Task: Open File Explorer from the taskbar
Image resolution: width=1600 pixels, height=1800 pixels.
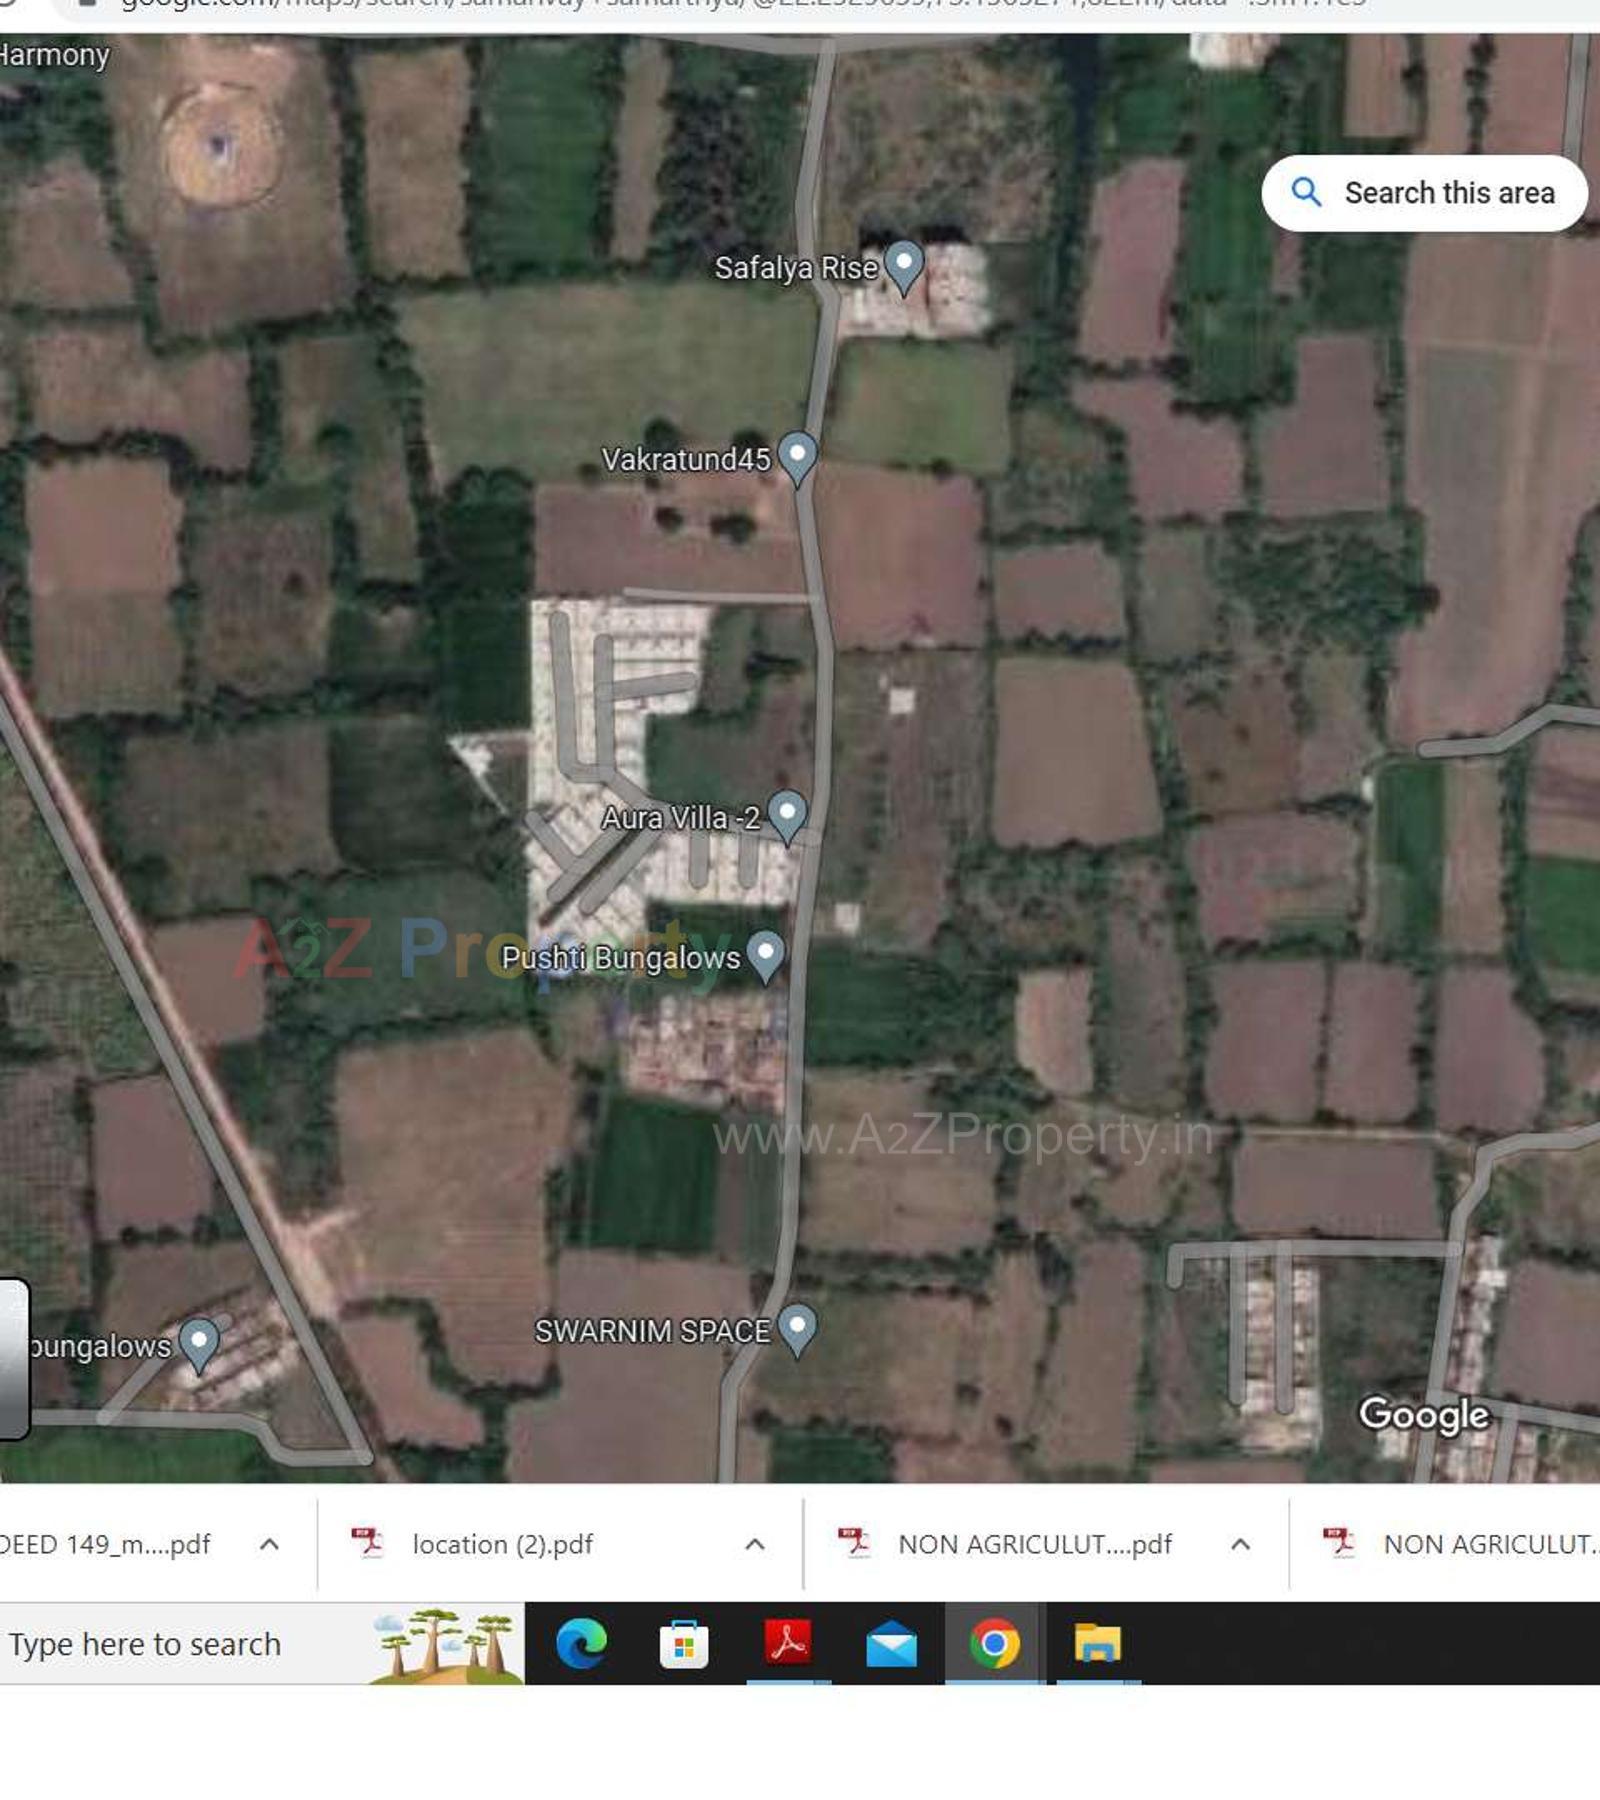Action: tap(1097, 1644)
